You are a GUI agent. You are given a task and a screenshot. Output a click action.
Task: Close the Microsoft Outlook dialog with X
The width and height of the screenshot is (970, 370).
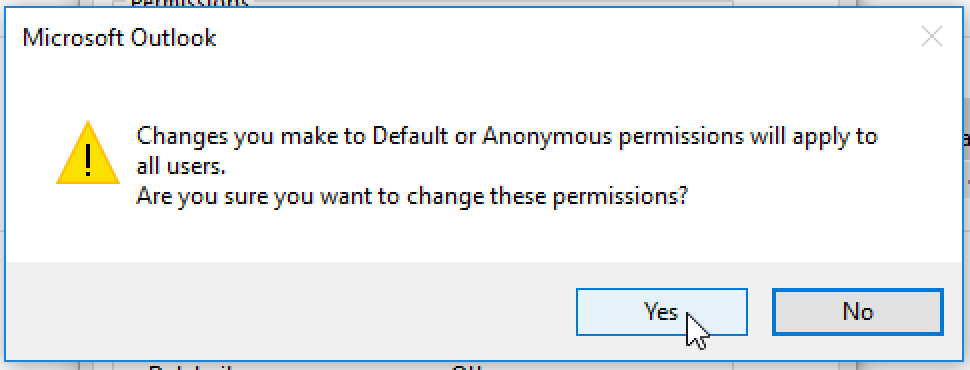coord(931,38)
